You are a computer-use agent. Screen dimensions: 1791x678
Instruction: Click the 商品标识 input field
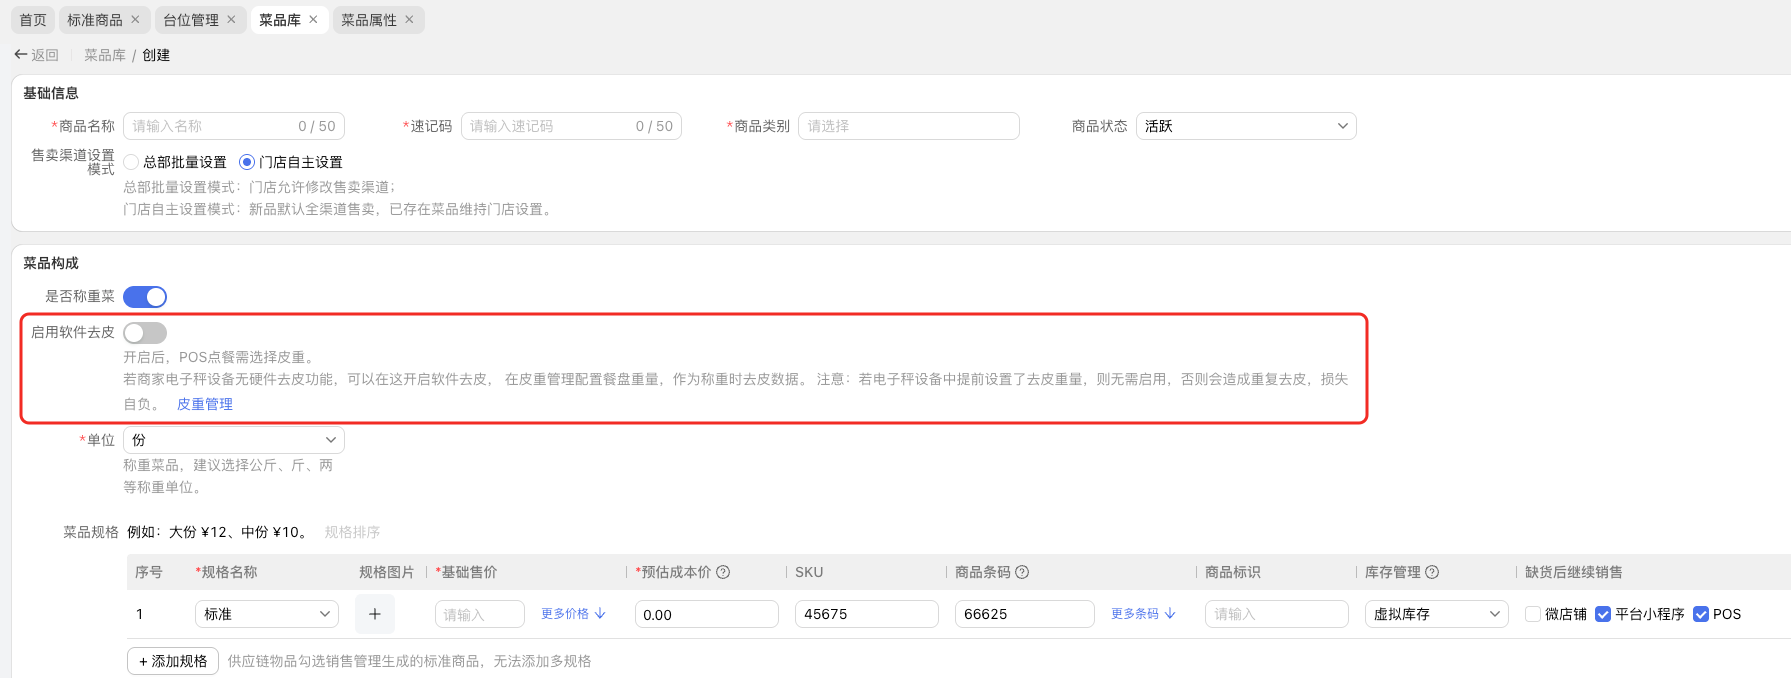pyautogui.click(x=1277, y=614)
